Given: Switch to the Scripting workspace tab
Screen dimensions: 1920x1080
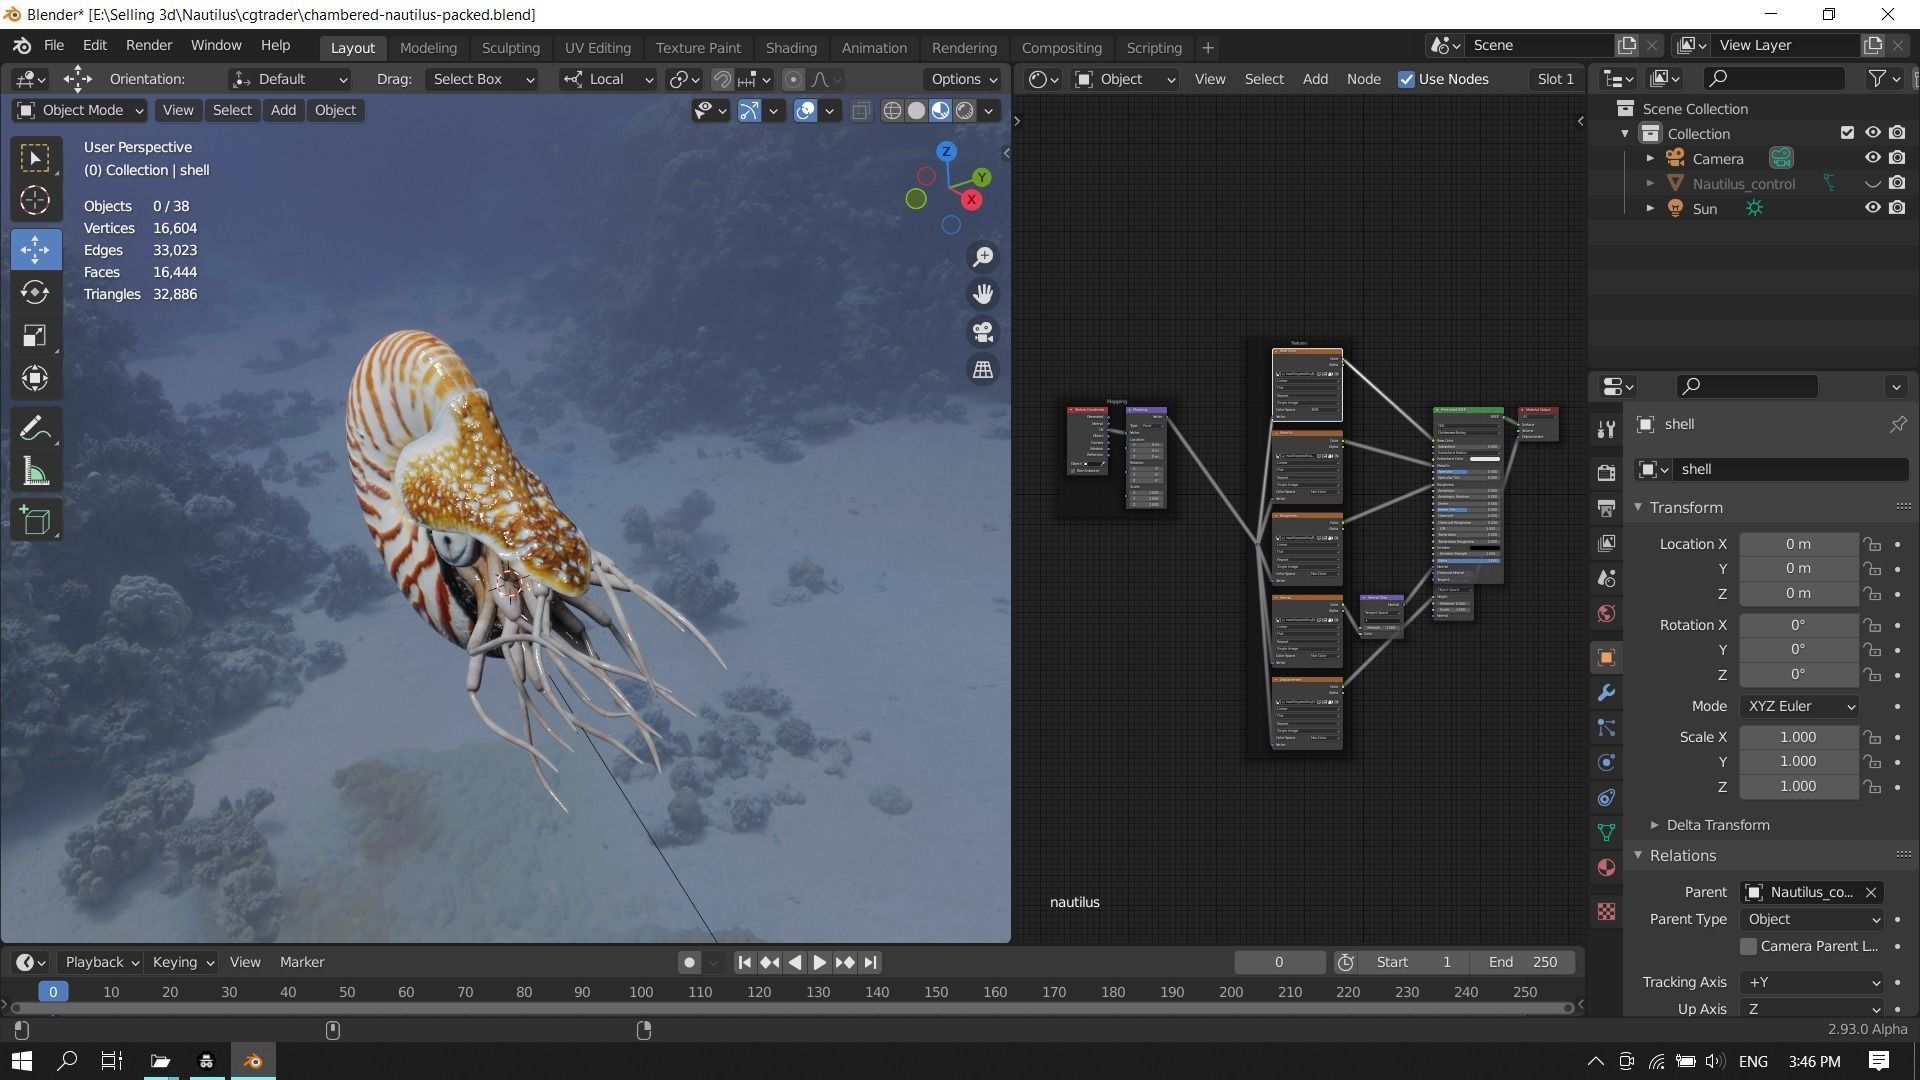Looking at the screenshot, I should [1154, 48].
